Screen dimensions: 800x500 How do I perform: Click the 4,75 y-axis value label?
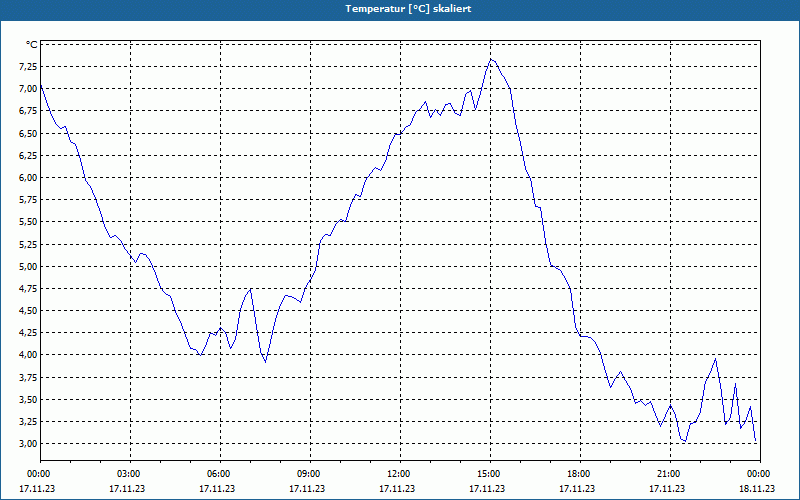click(30, 288)
